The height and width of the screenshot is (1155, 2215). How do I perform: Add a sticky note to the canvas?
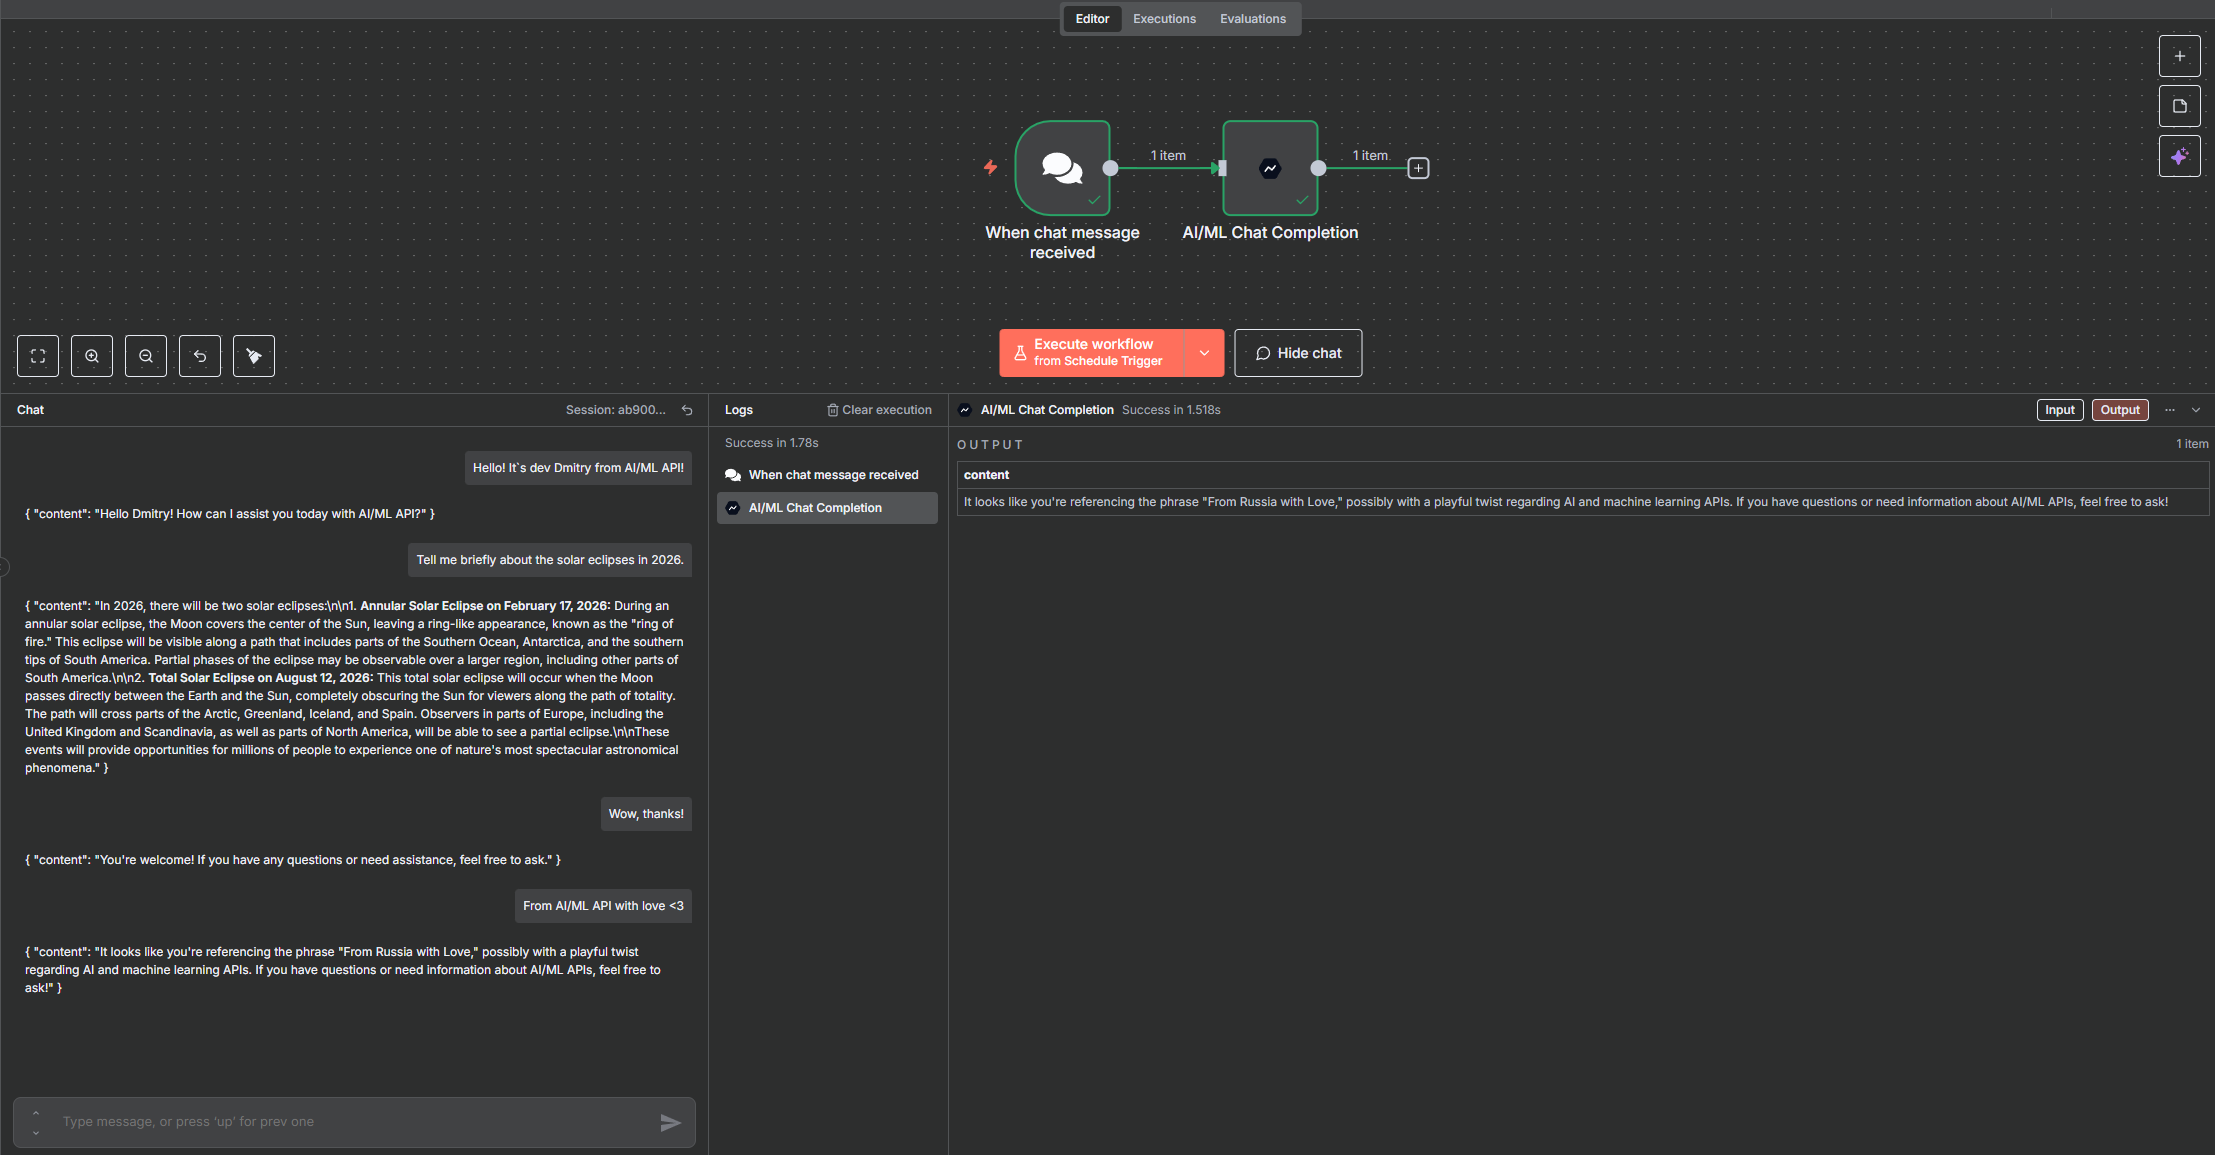tap(2179, 106)
